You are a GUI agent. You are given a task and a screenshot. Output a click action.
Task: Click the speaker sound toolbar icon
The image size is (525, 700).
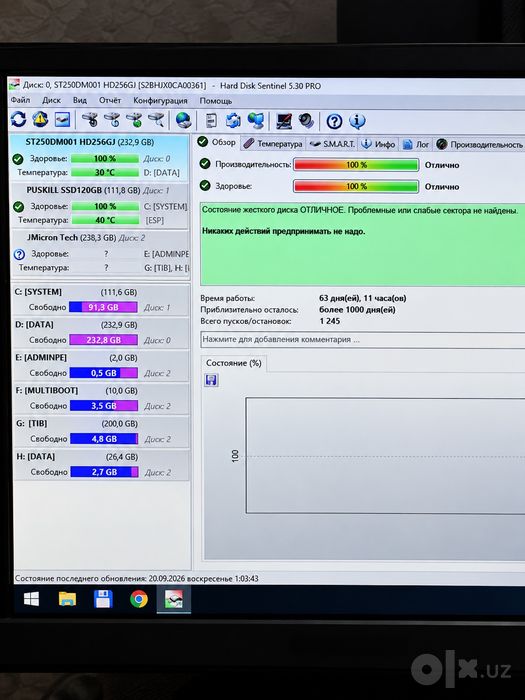[306, 121]
